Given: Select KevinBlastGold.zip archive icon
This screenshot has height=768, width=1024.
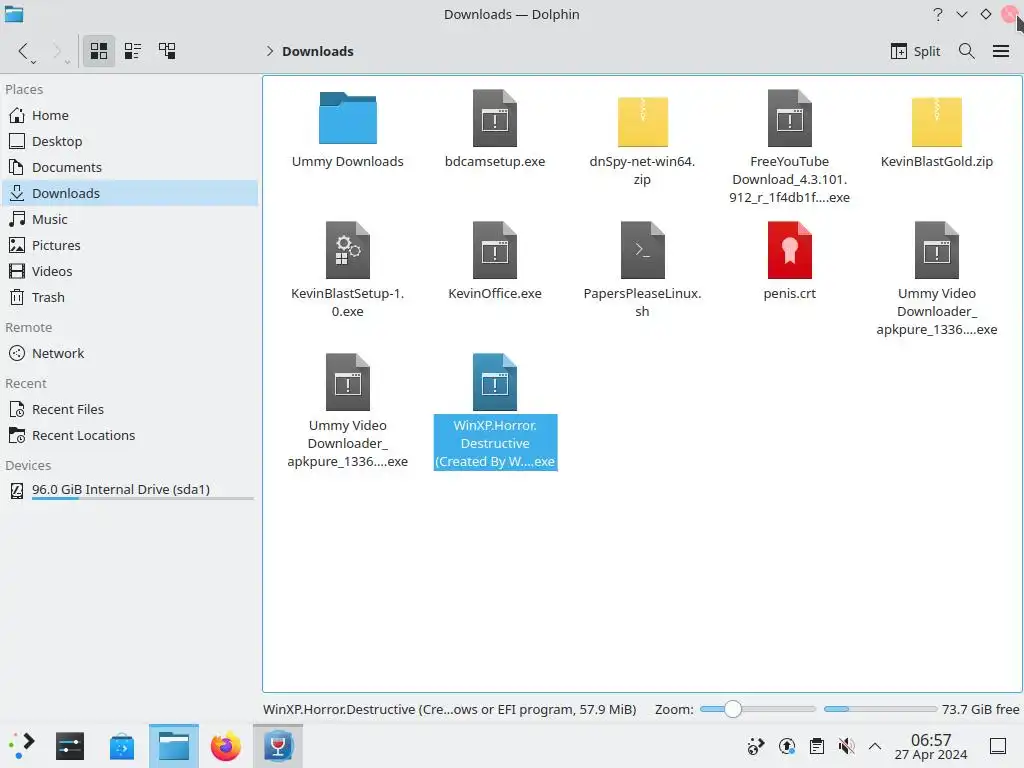Looking at the screenshot, I should point(936,120).
